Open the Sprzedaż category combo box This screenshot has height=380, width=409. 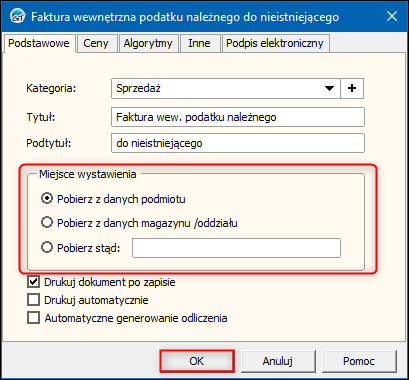(226, 88)
